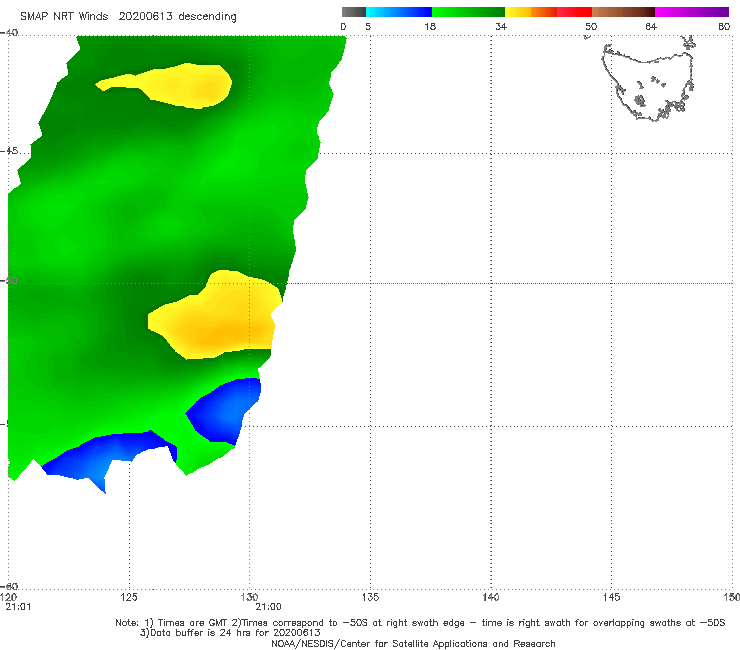740x650 pixels.
Task: Click the magenta-purple segment of the color bar
Action: [x=692, y=12]
